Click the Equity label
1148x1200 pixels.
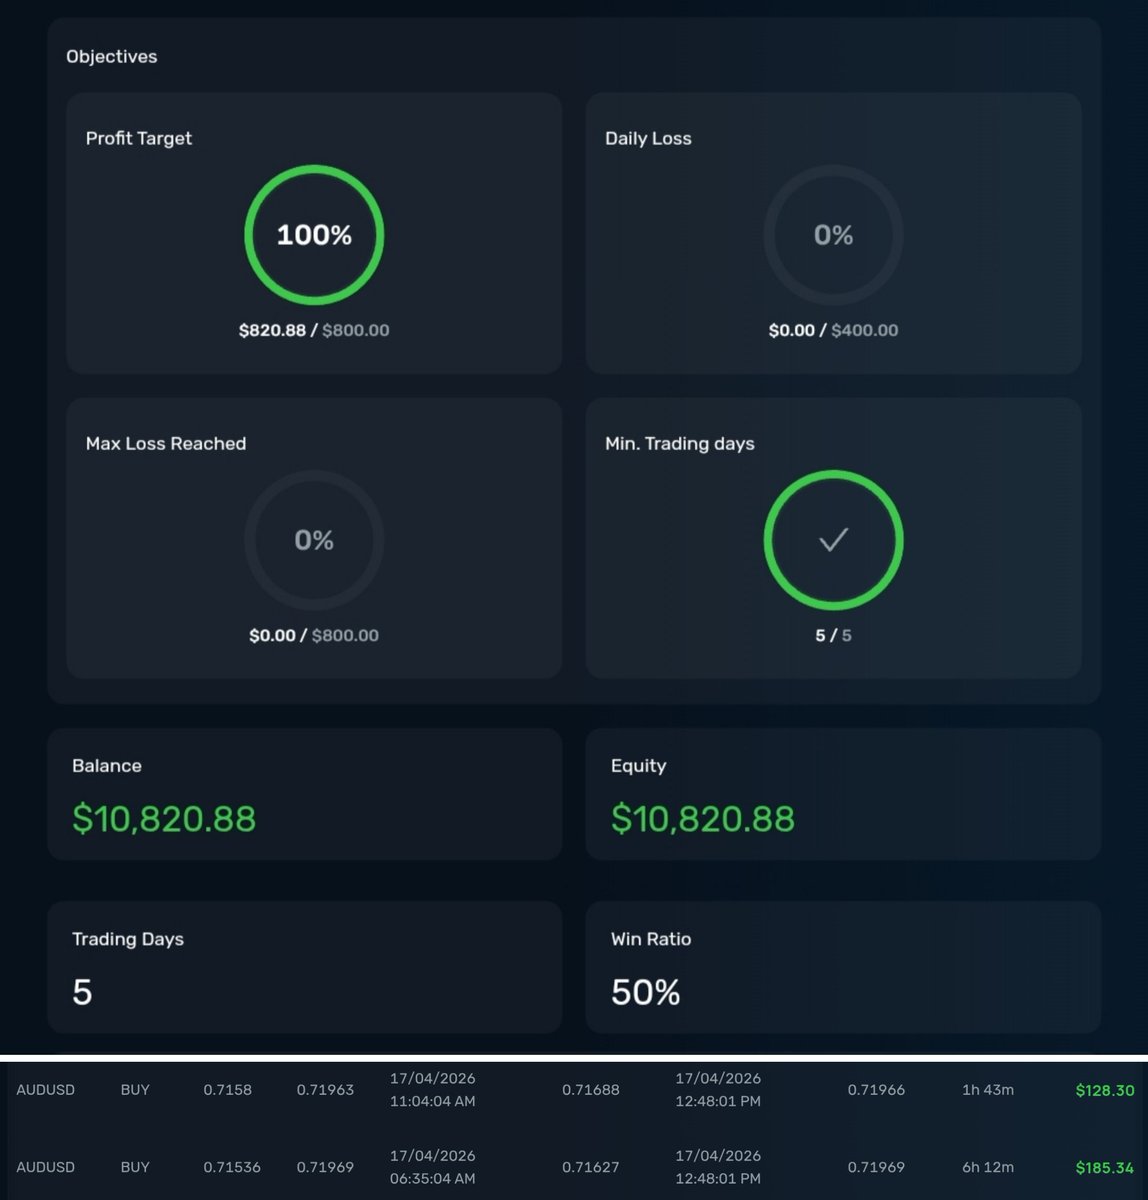click(x=638, y=766)
